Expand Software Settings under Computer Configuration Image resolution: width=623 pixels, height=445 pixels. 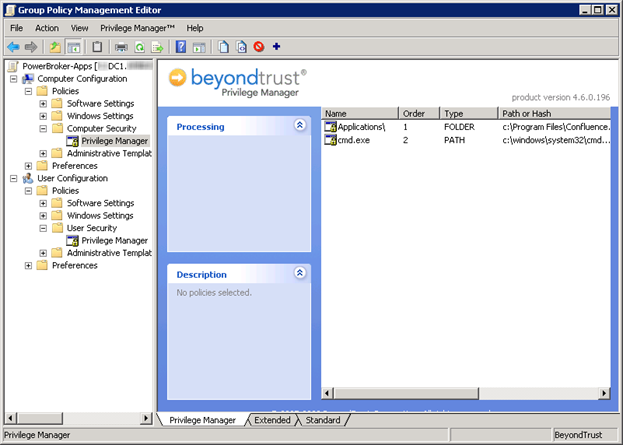pyautogui.click(x=43, y=104)
